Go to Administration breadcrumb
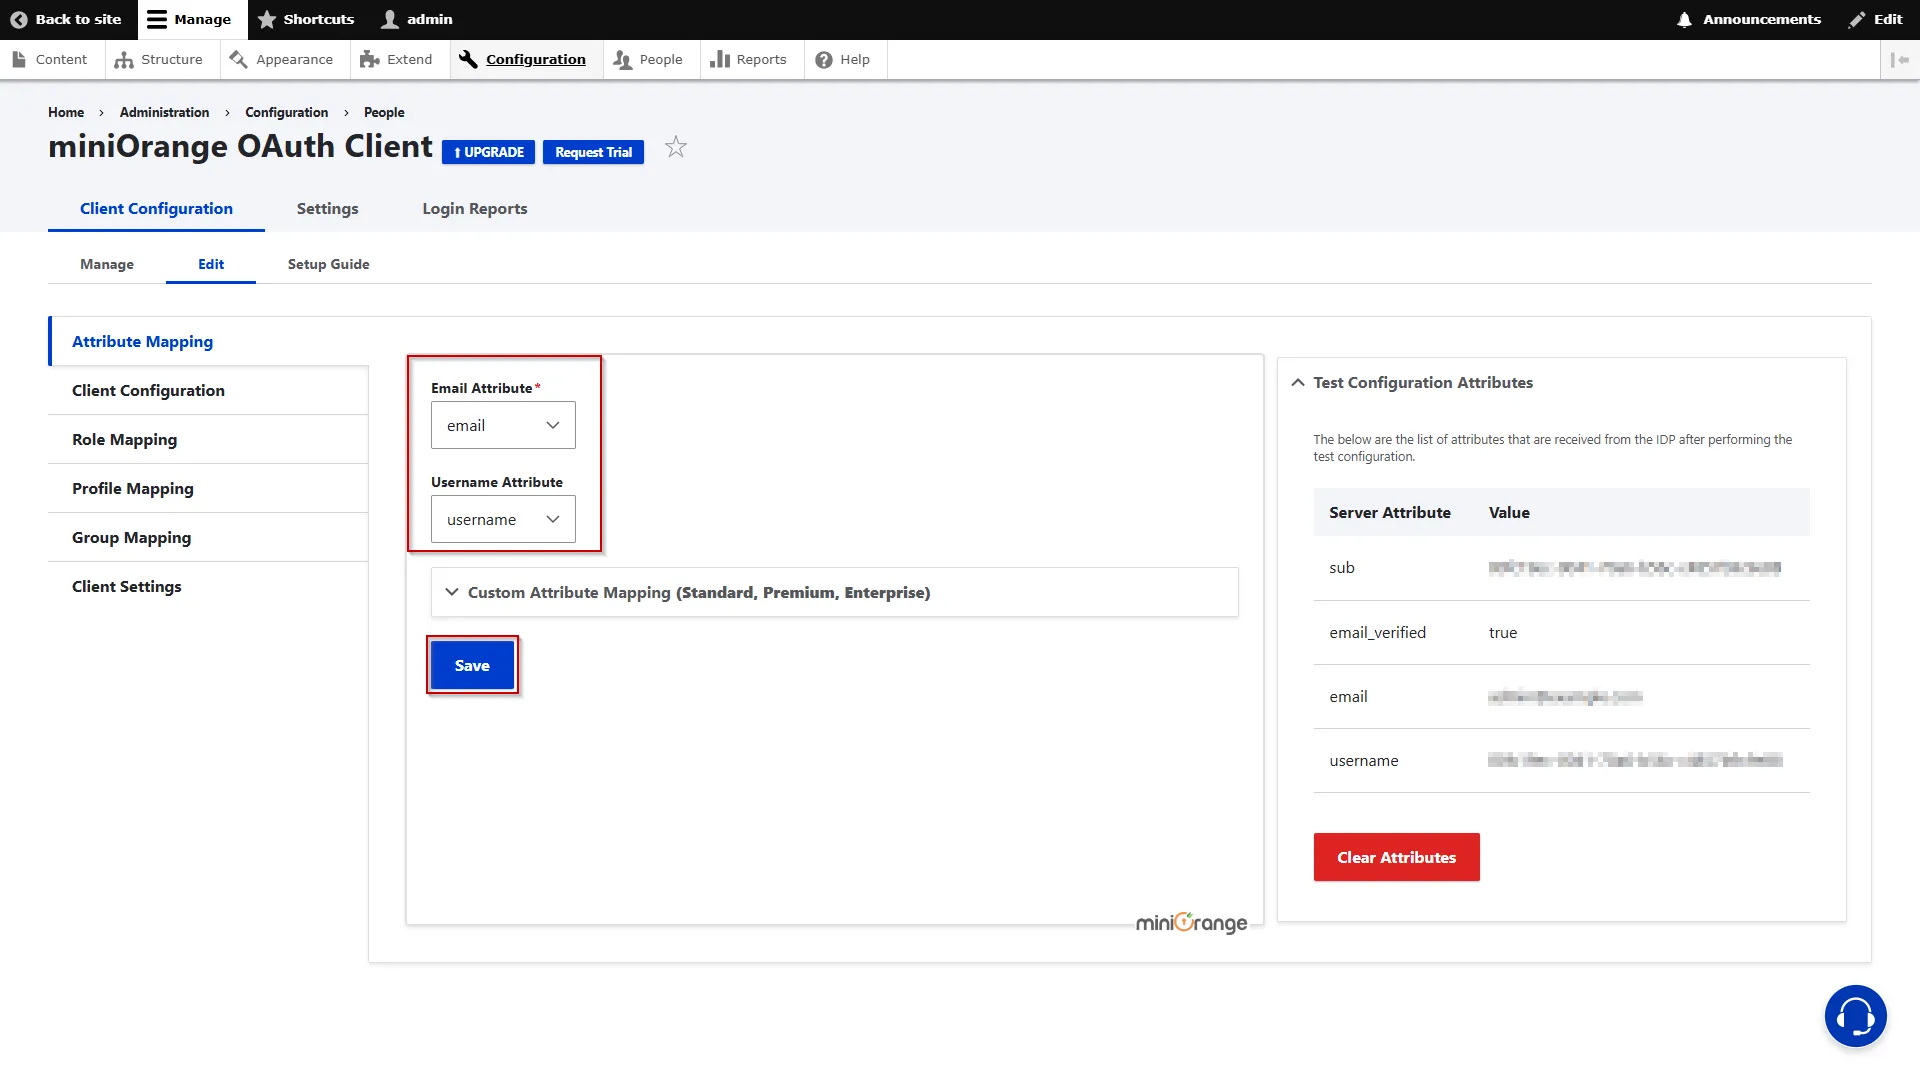1920x1080 pixels. coord(164,112)
